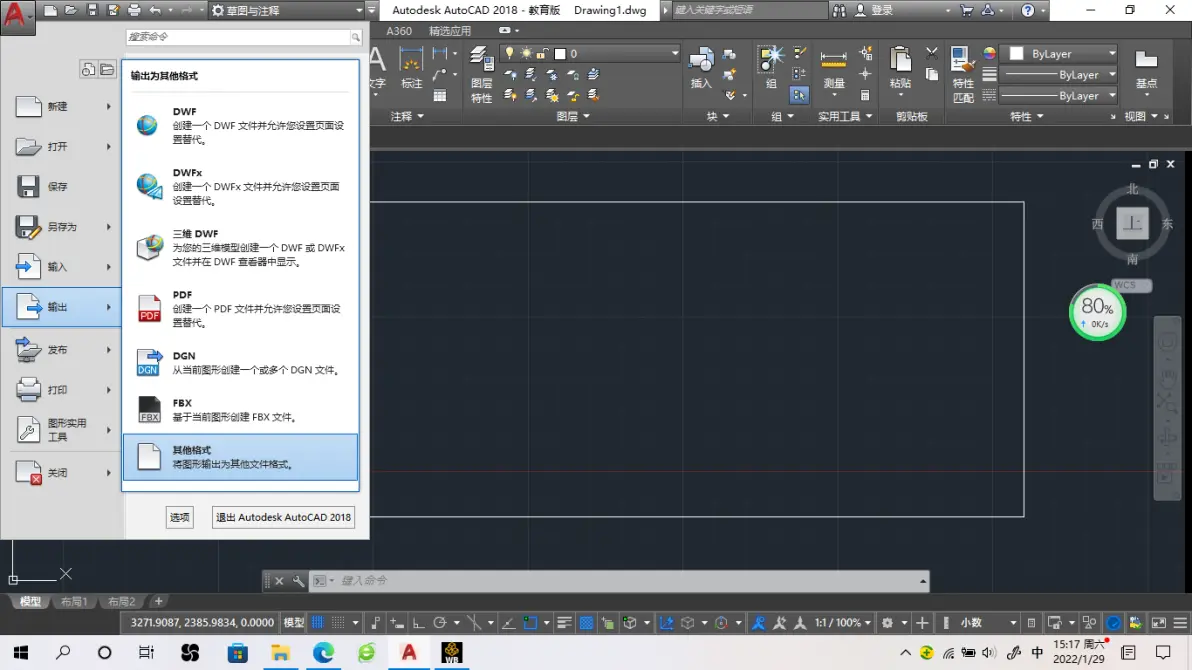Click the 特性匹配 match properties icon

tap(962, 75)
